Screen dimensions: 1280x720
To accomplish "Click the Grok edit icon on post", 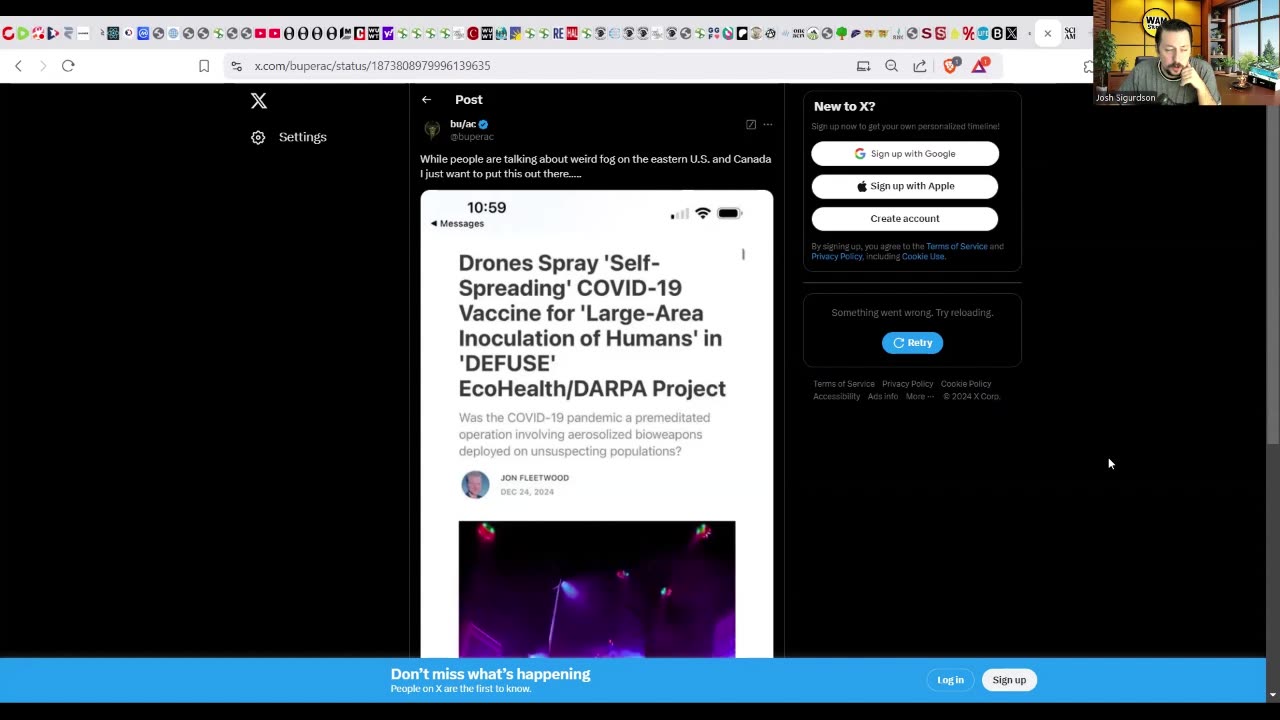I will pyautogui.click(x=751, y=125).
